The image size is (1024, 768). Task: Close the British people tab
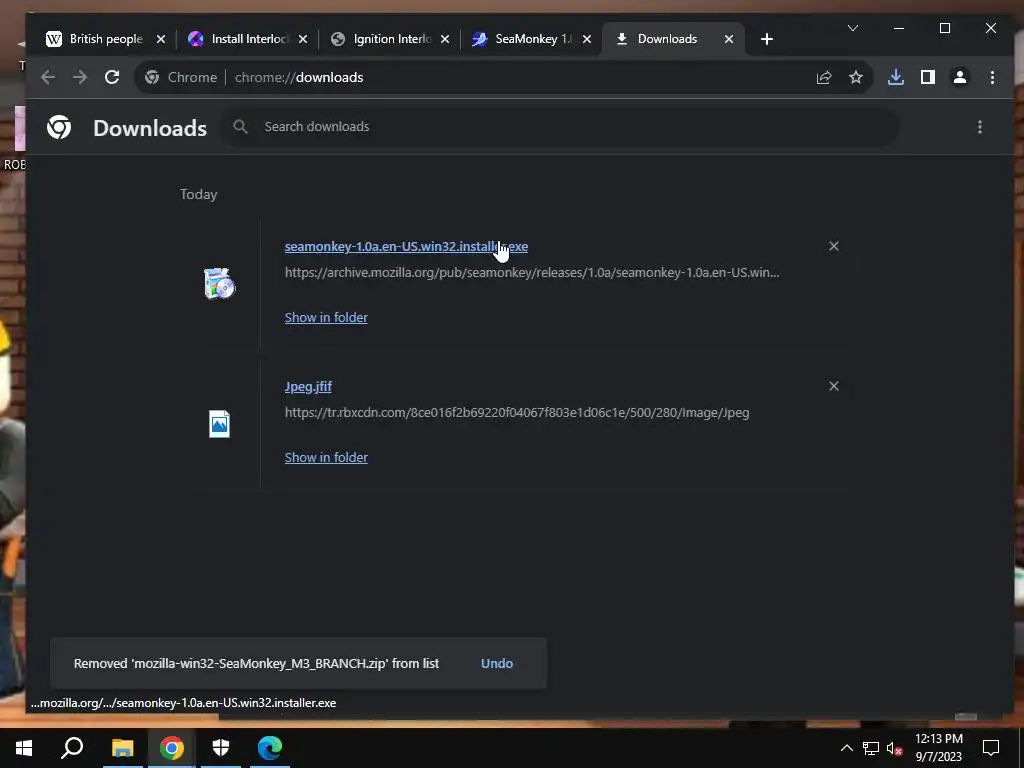click(161, 39)
